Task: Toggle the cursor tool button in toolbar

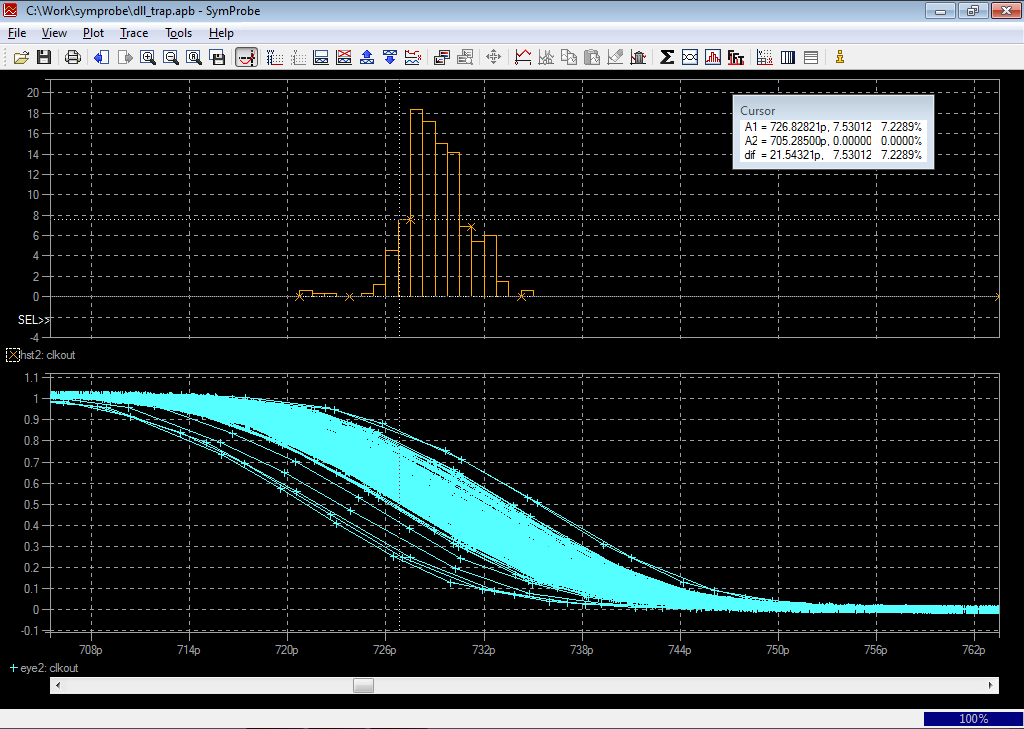Action: [246, 57]
